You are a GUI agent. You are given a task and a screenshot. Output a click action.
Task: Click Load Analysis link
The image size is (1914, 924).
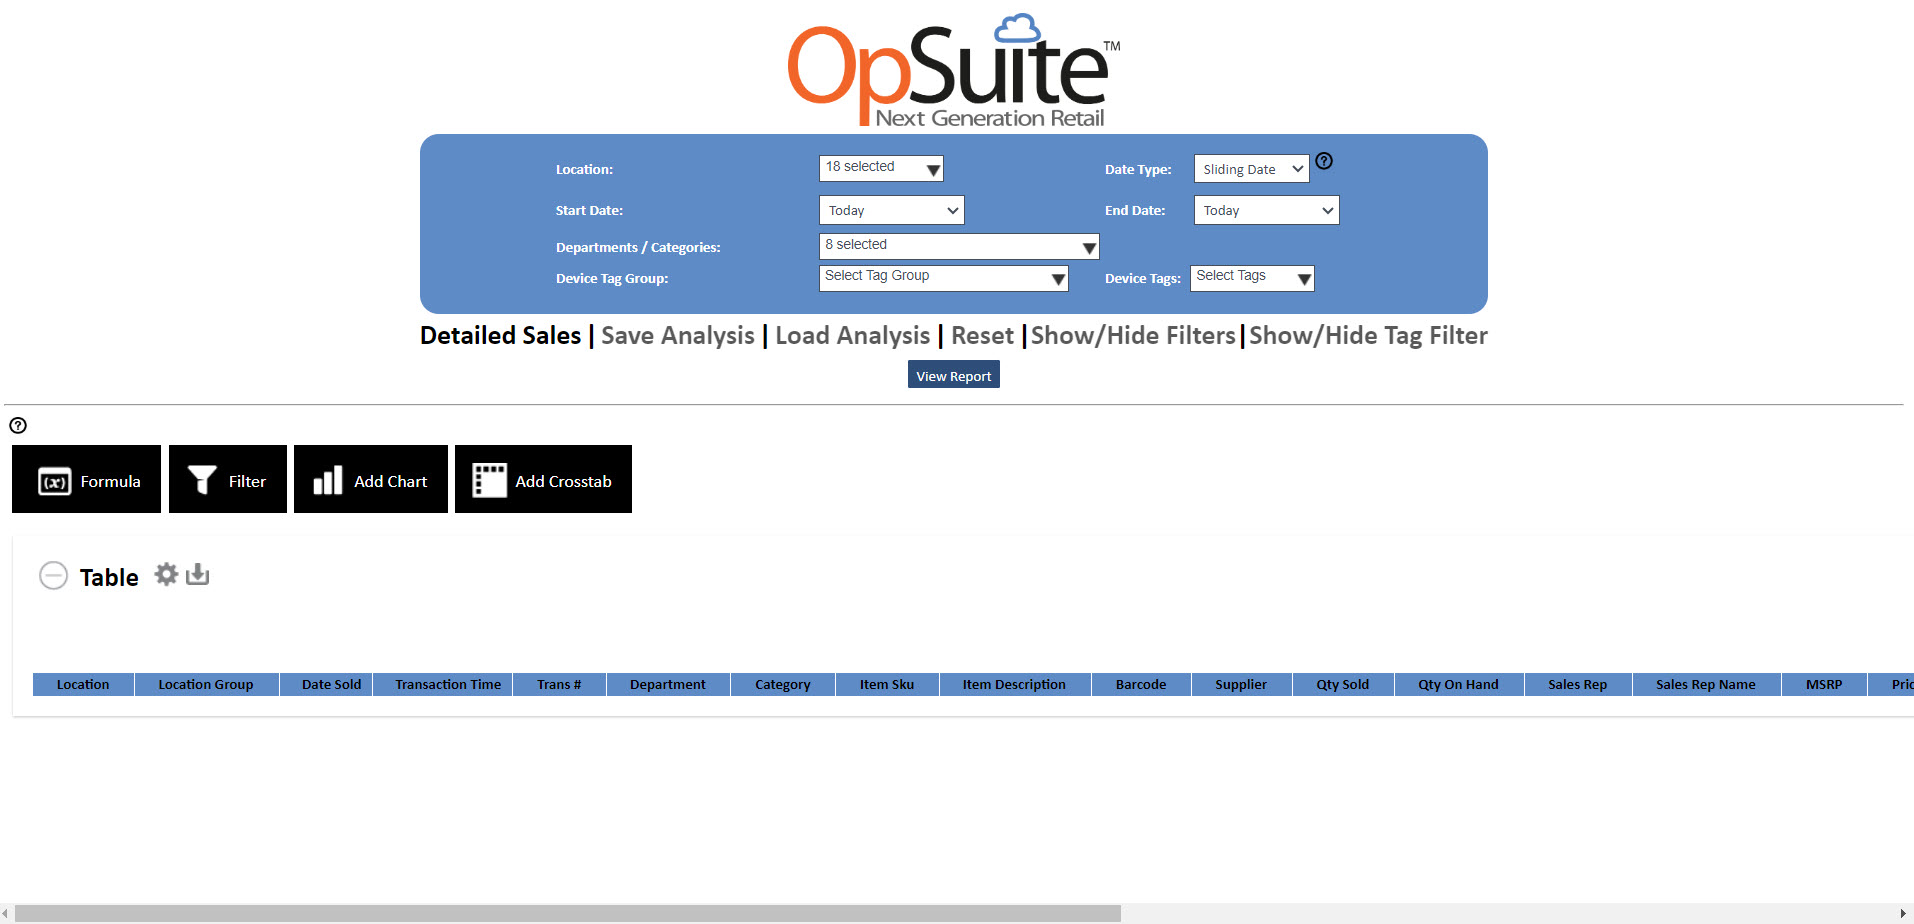point(853,336)
